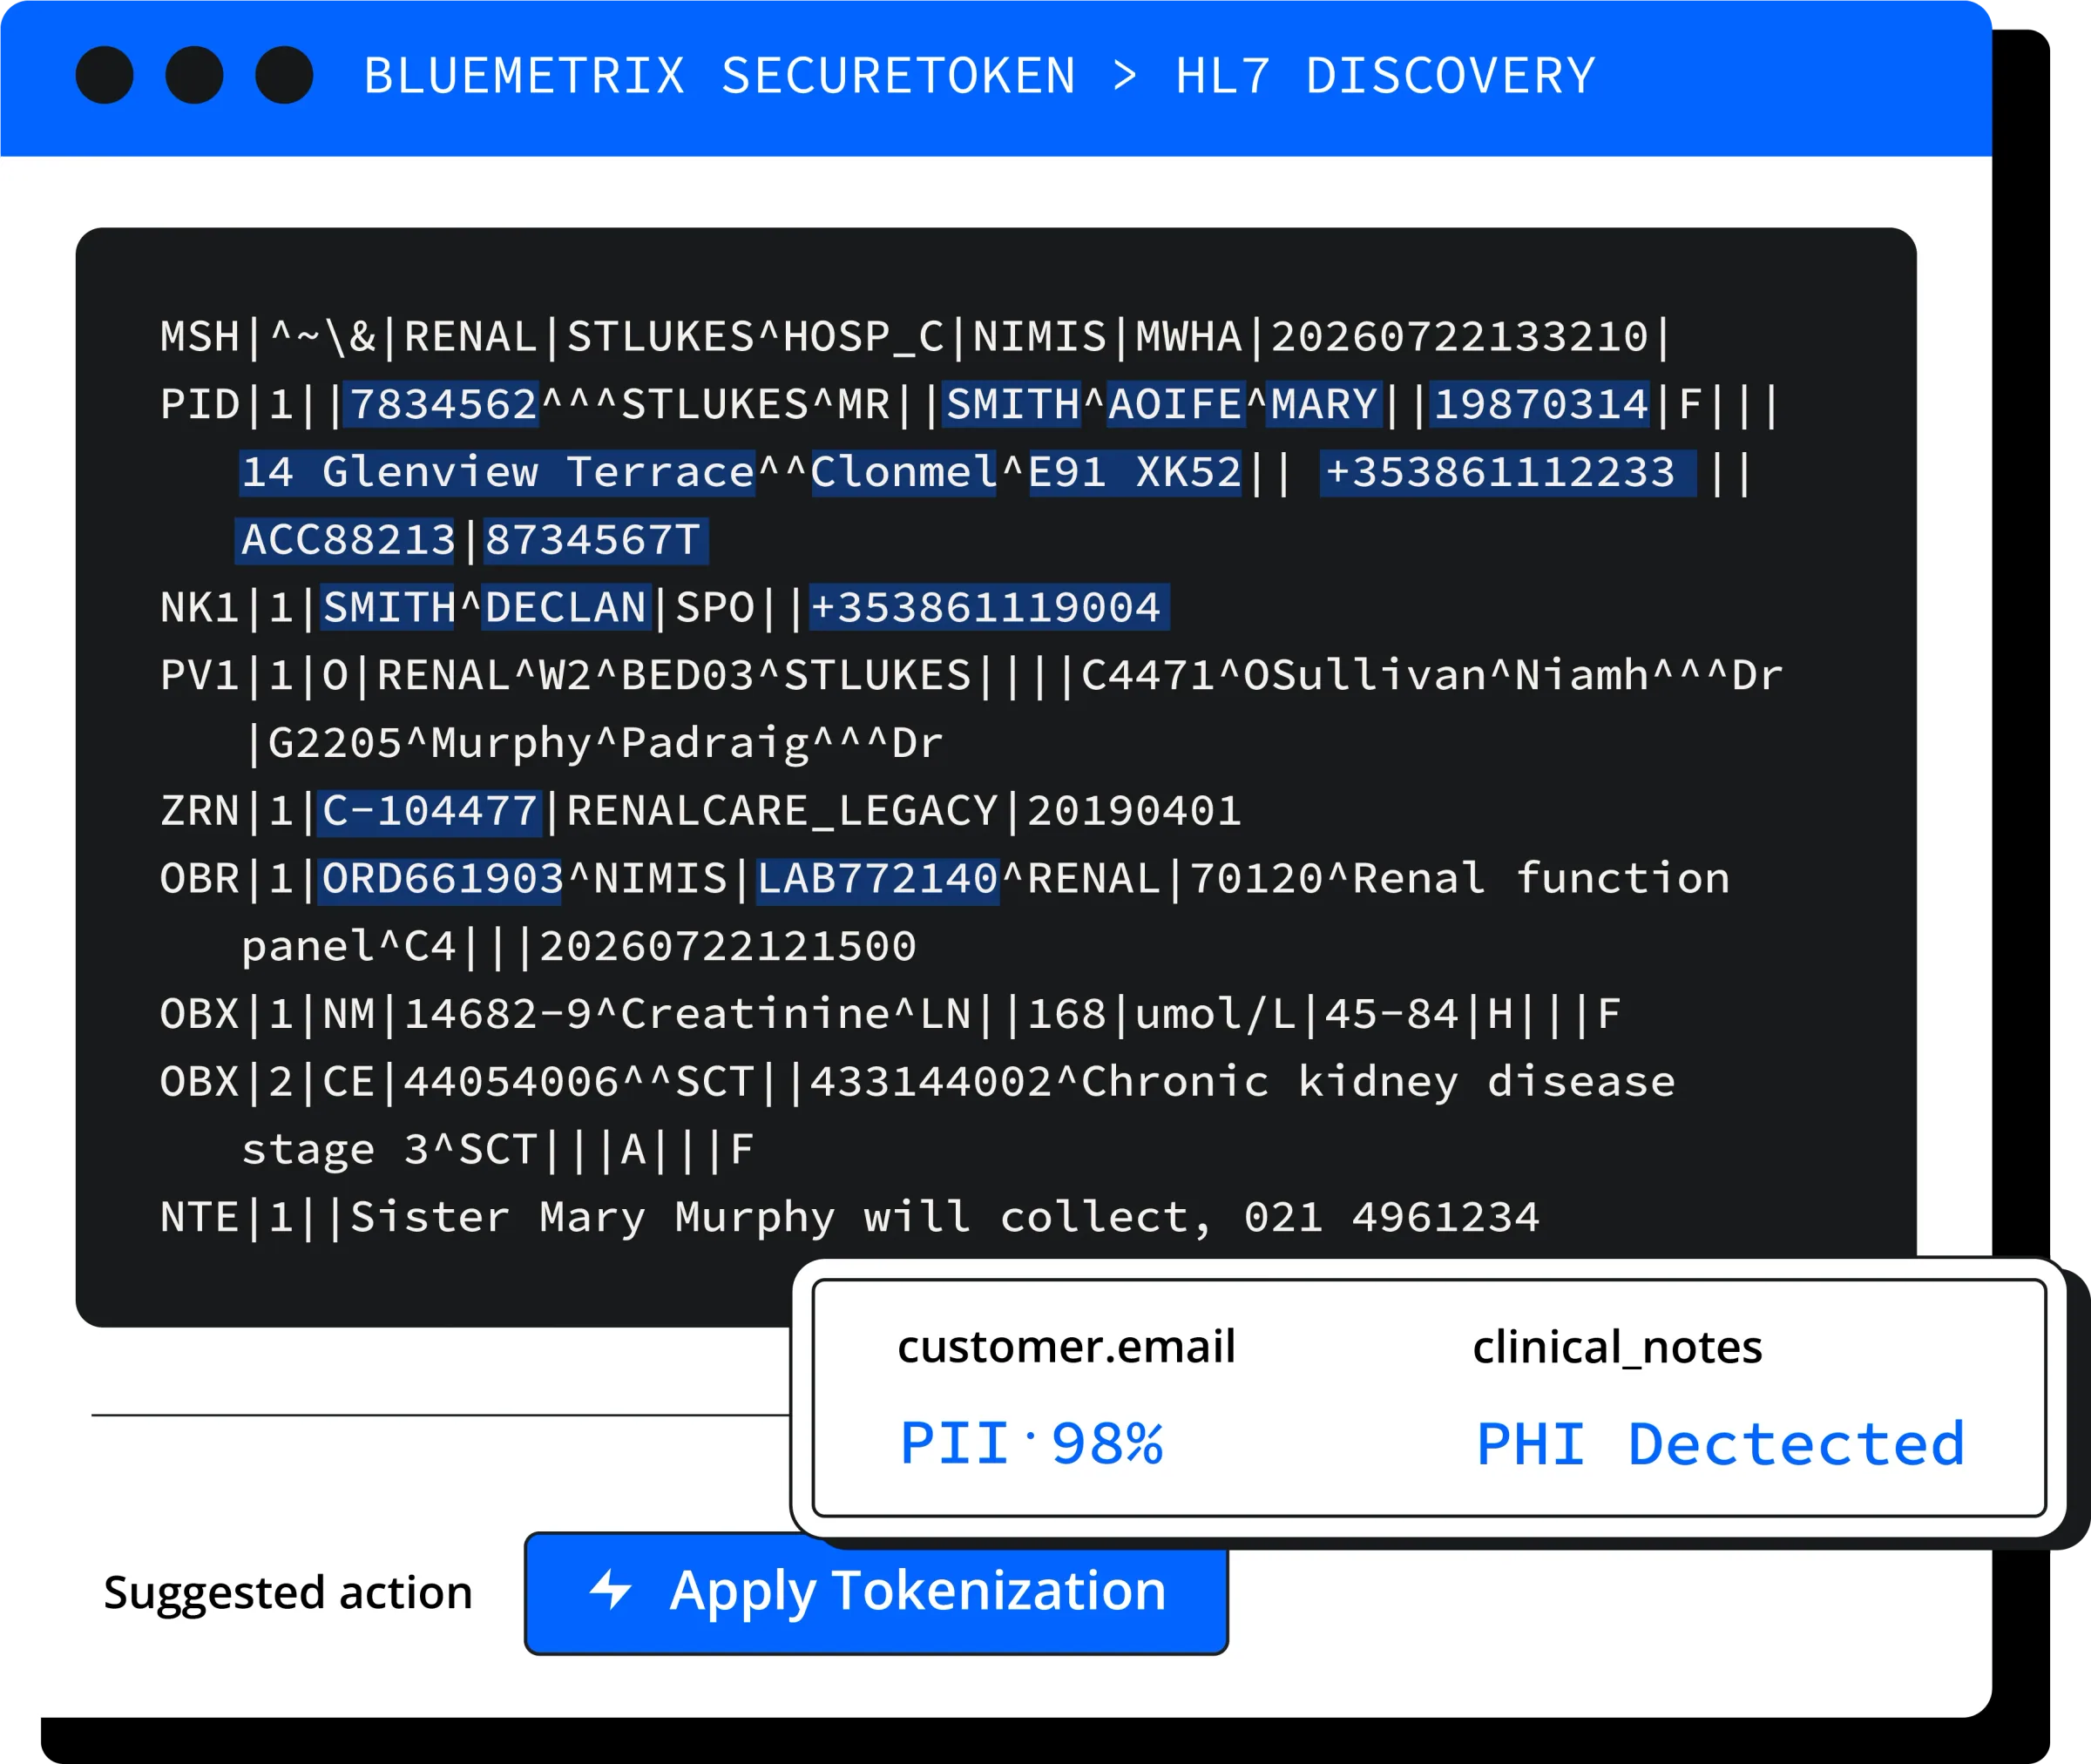This screenshot has width=2091, height=1764.
Task: Click the Creatinine OBX result line
Action: tap(890, 1015)
